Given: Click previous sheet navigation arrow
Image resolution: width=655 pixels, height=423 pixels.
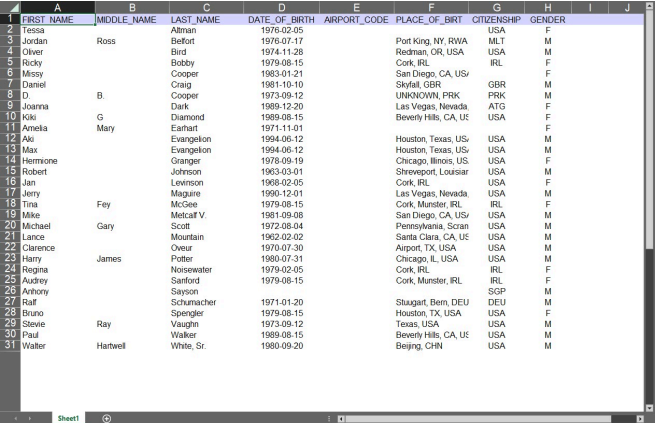Looking at the screenshot, I should pos(16,418).
